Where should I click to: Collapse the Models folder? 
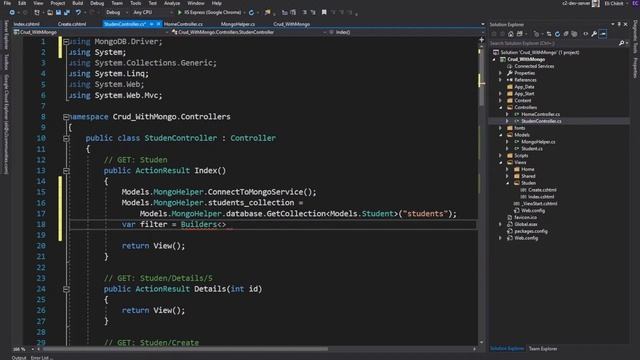click(501, 135)
